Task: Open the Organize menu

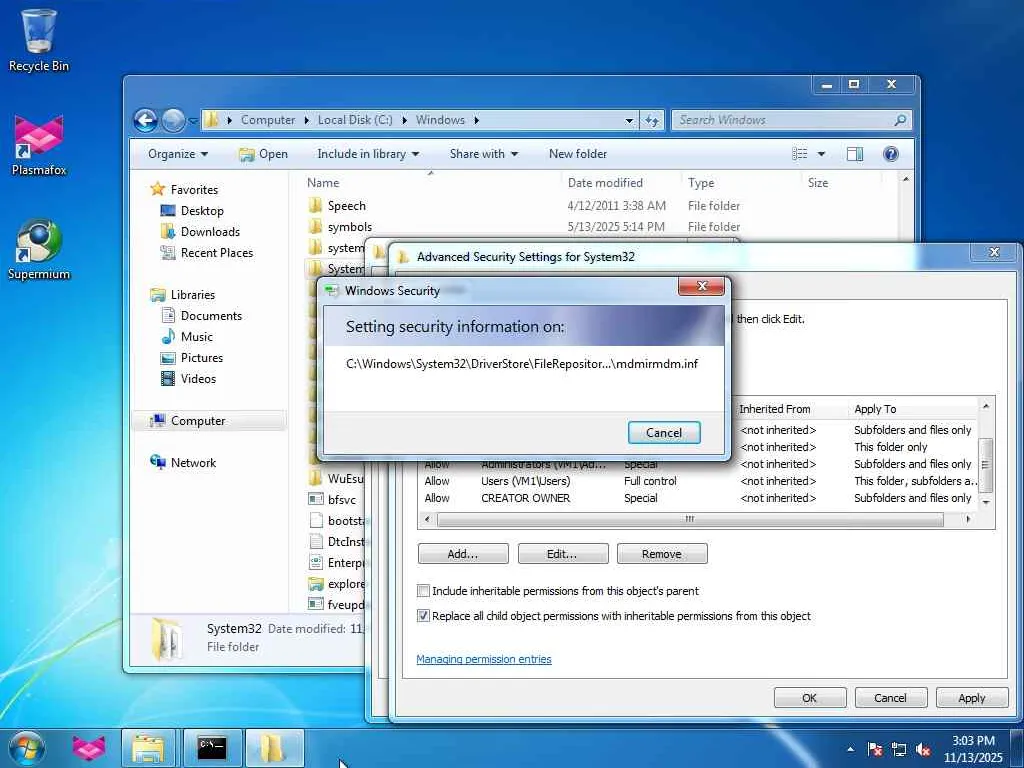Action: click(x=178, y=154)
